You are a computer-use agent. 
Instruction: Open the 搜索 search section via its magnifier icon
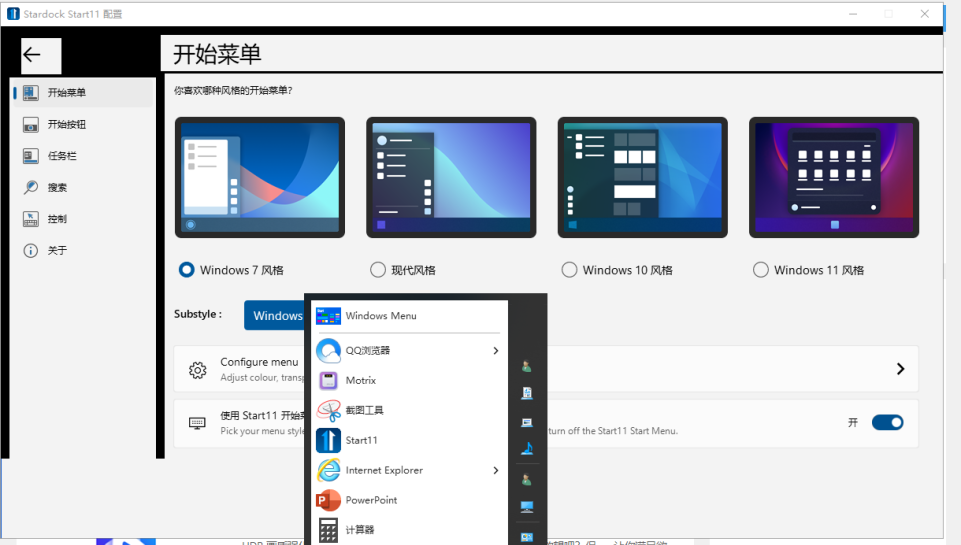pyautogui.click(x=31, y=188)
